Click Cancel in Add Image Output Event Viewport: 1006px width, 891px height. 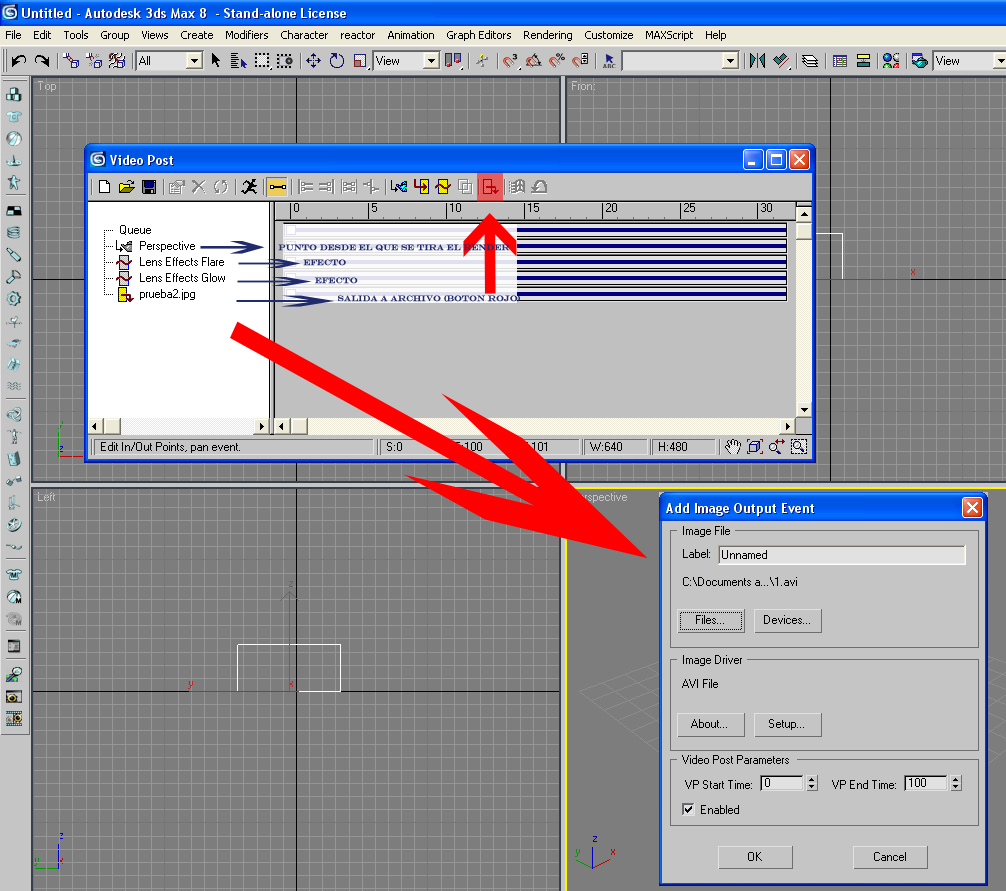click(x=890, y=857)
